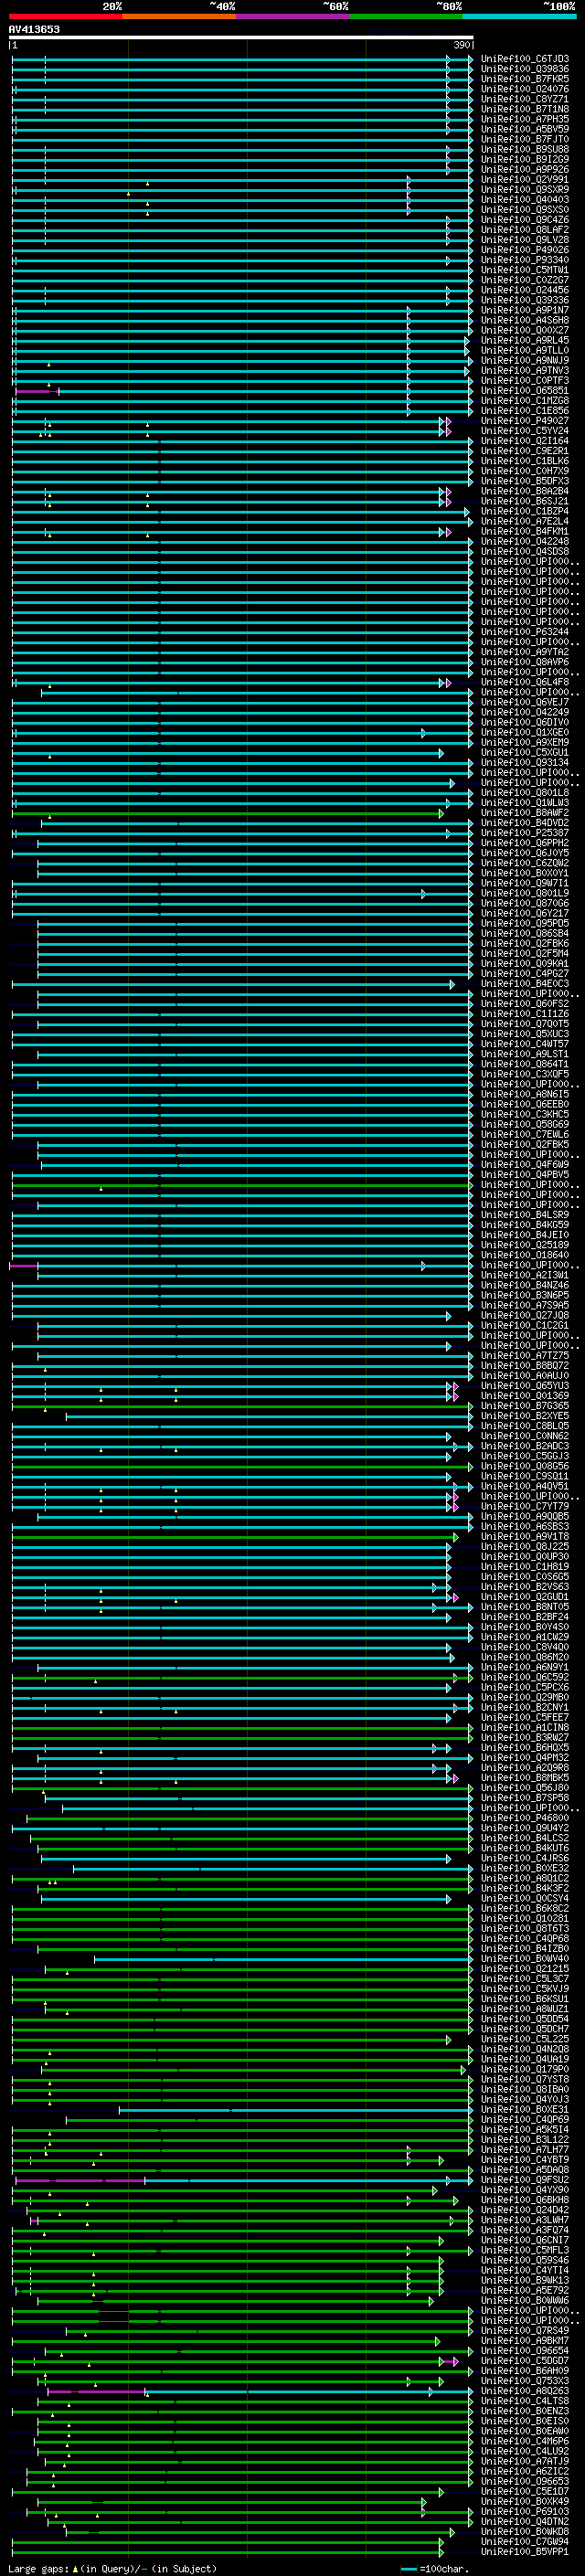Open hit UniRef100_C5MTW1
The image size is (585, 2576).
point(525,270)
